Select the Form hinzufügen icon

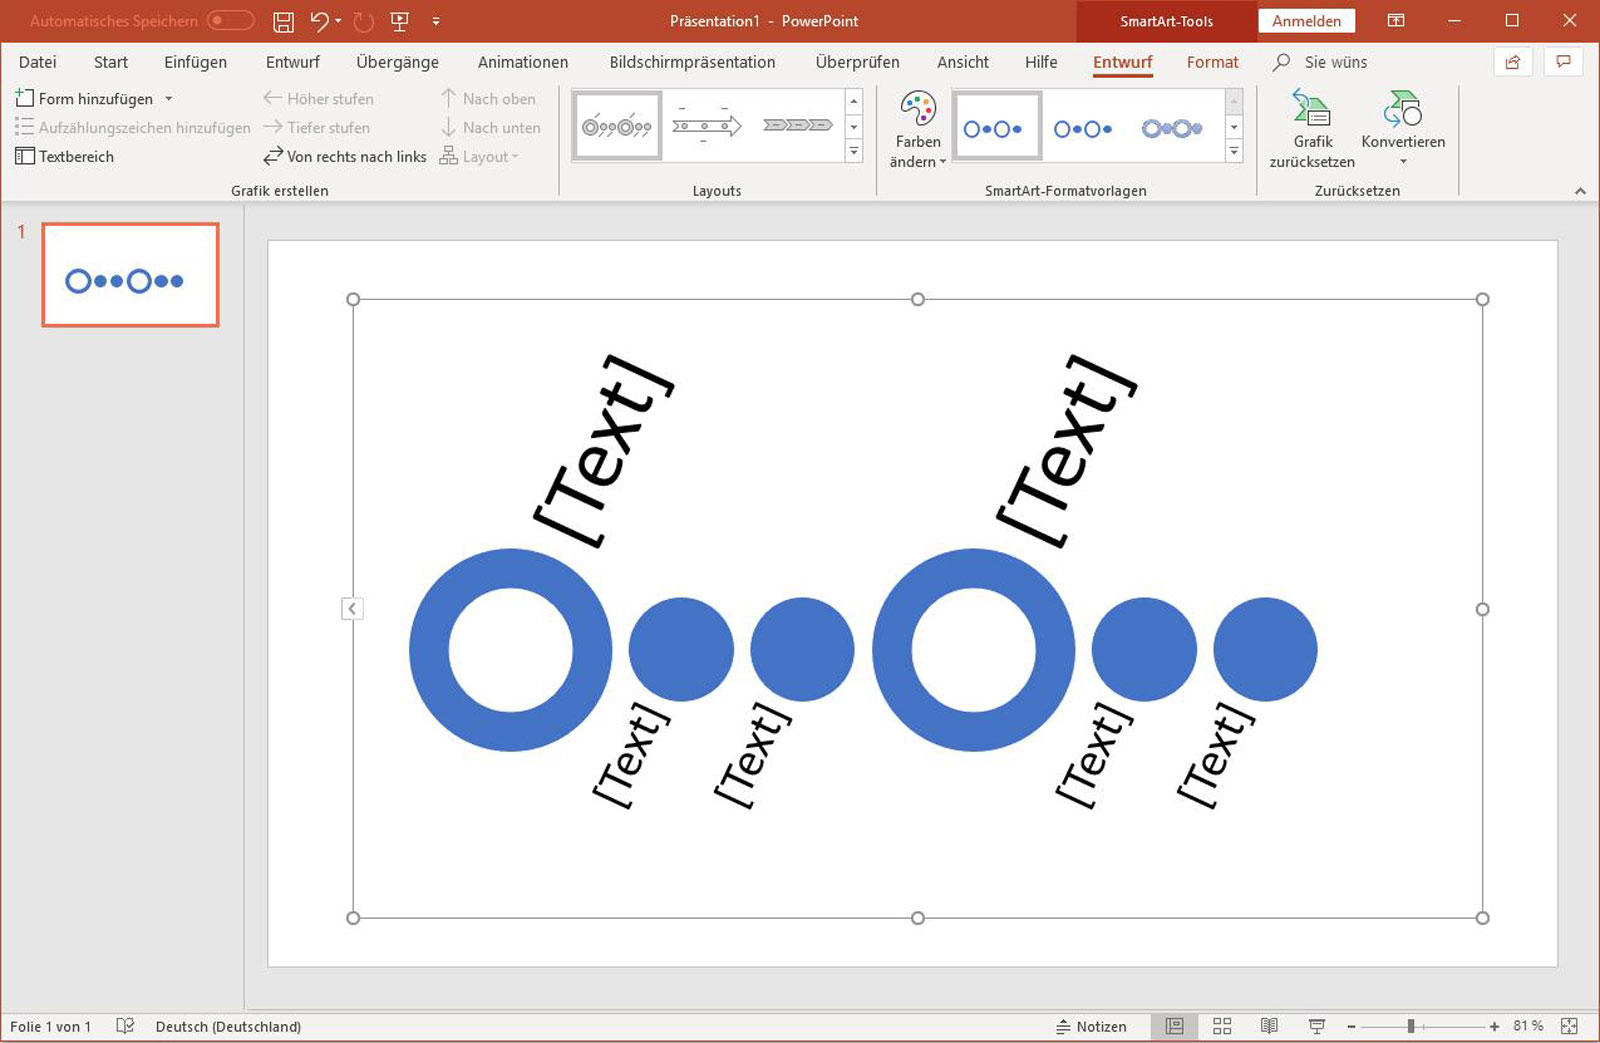[x=23, y=98]
